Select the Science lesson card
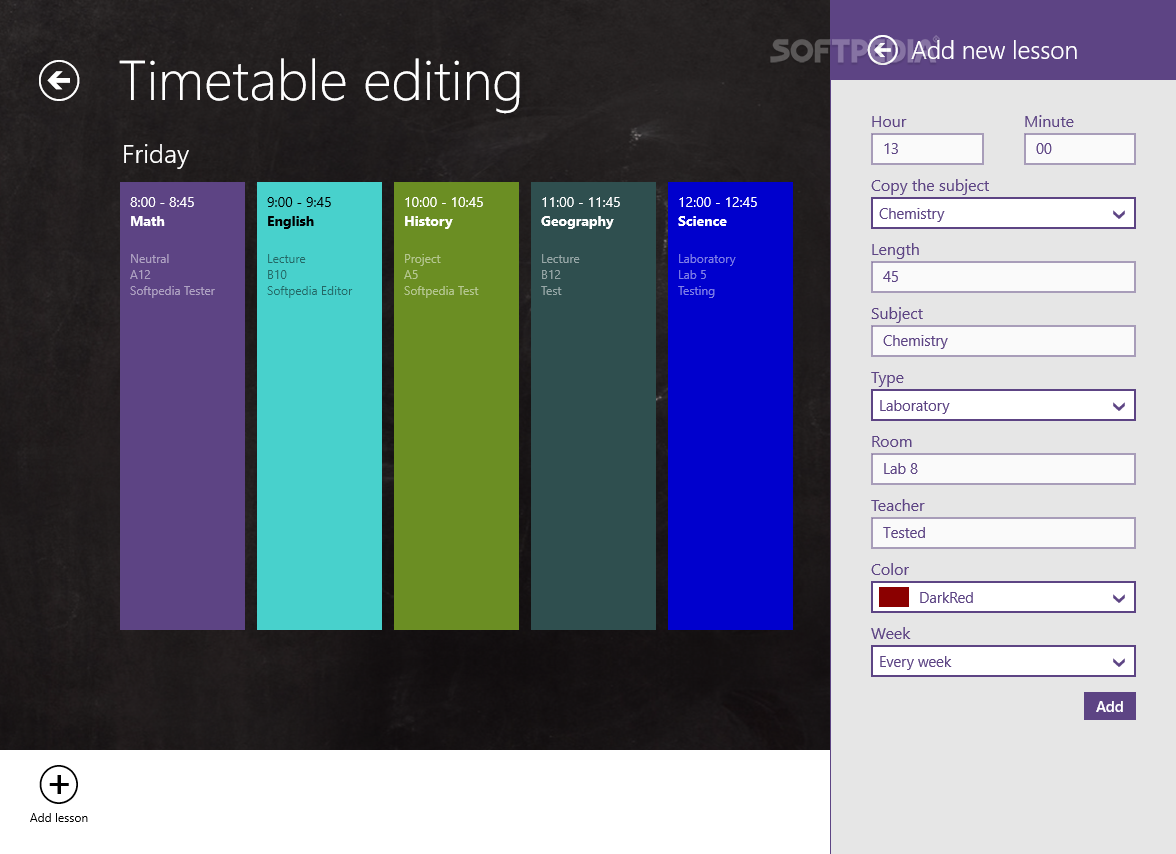The width and height of the screenshot is (1176, 854). (730, 406)
